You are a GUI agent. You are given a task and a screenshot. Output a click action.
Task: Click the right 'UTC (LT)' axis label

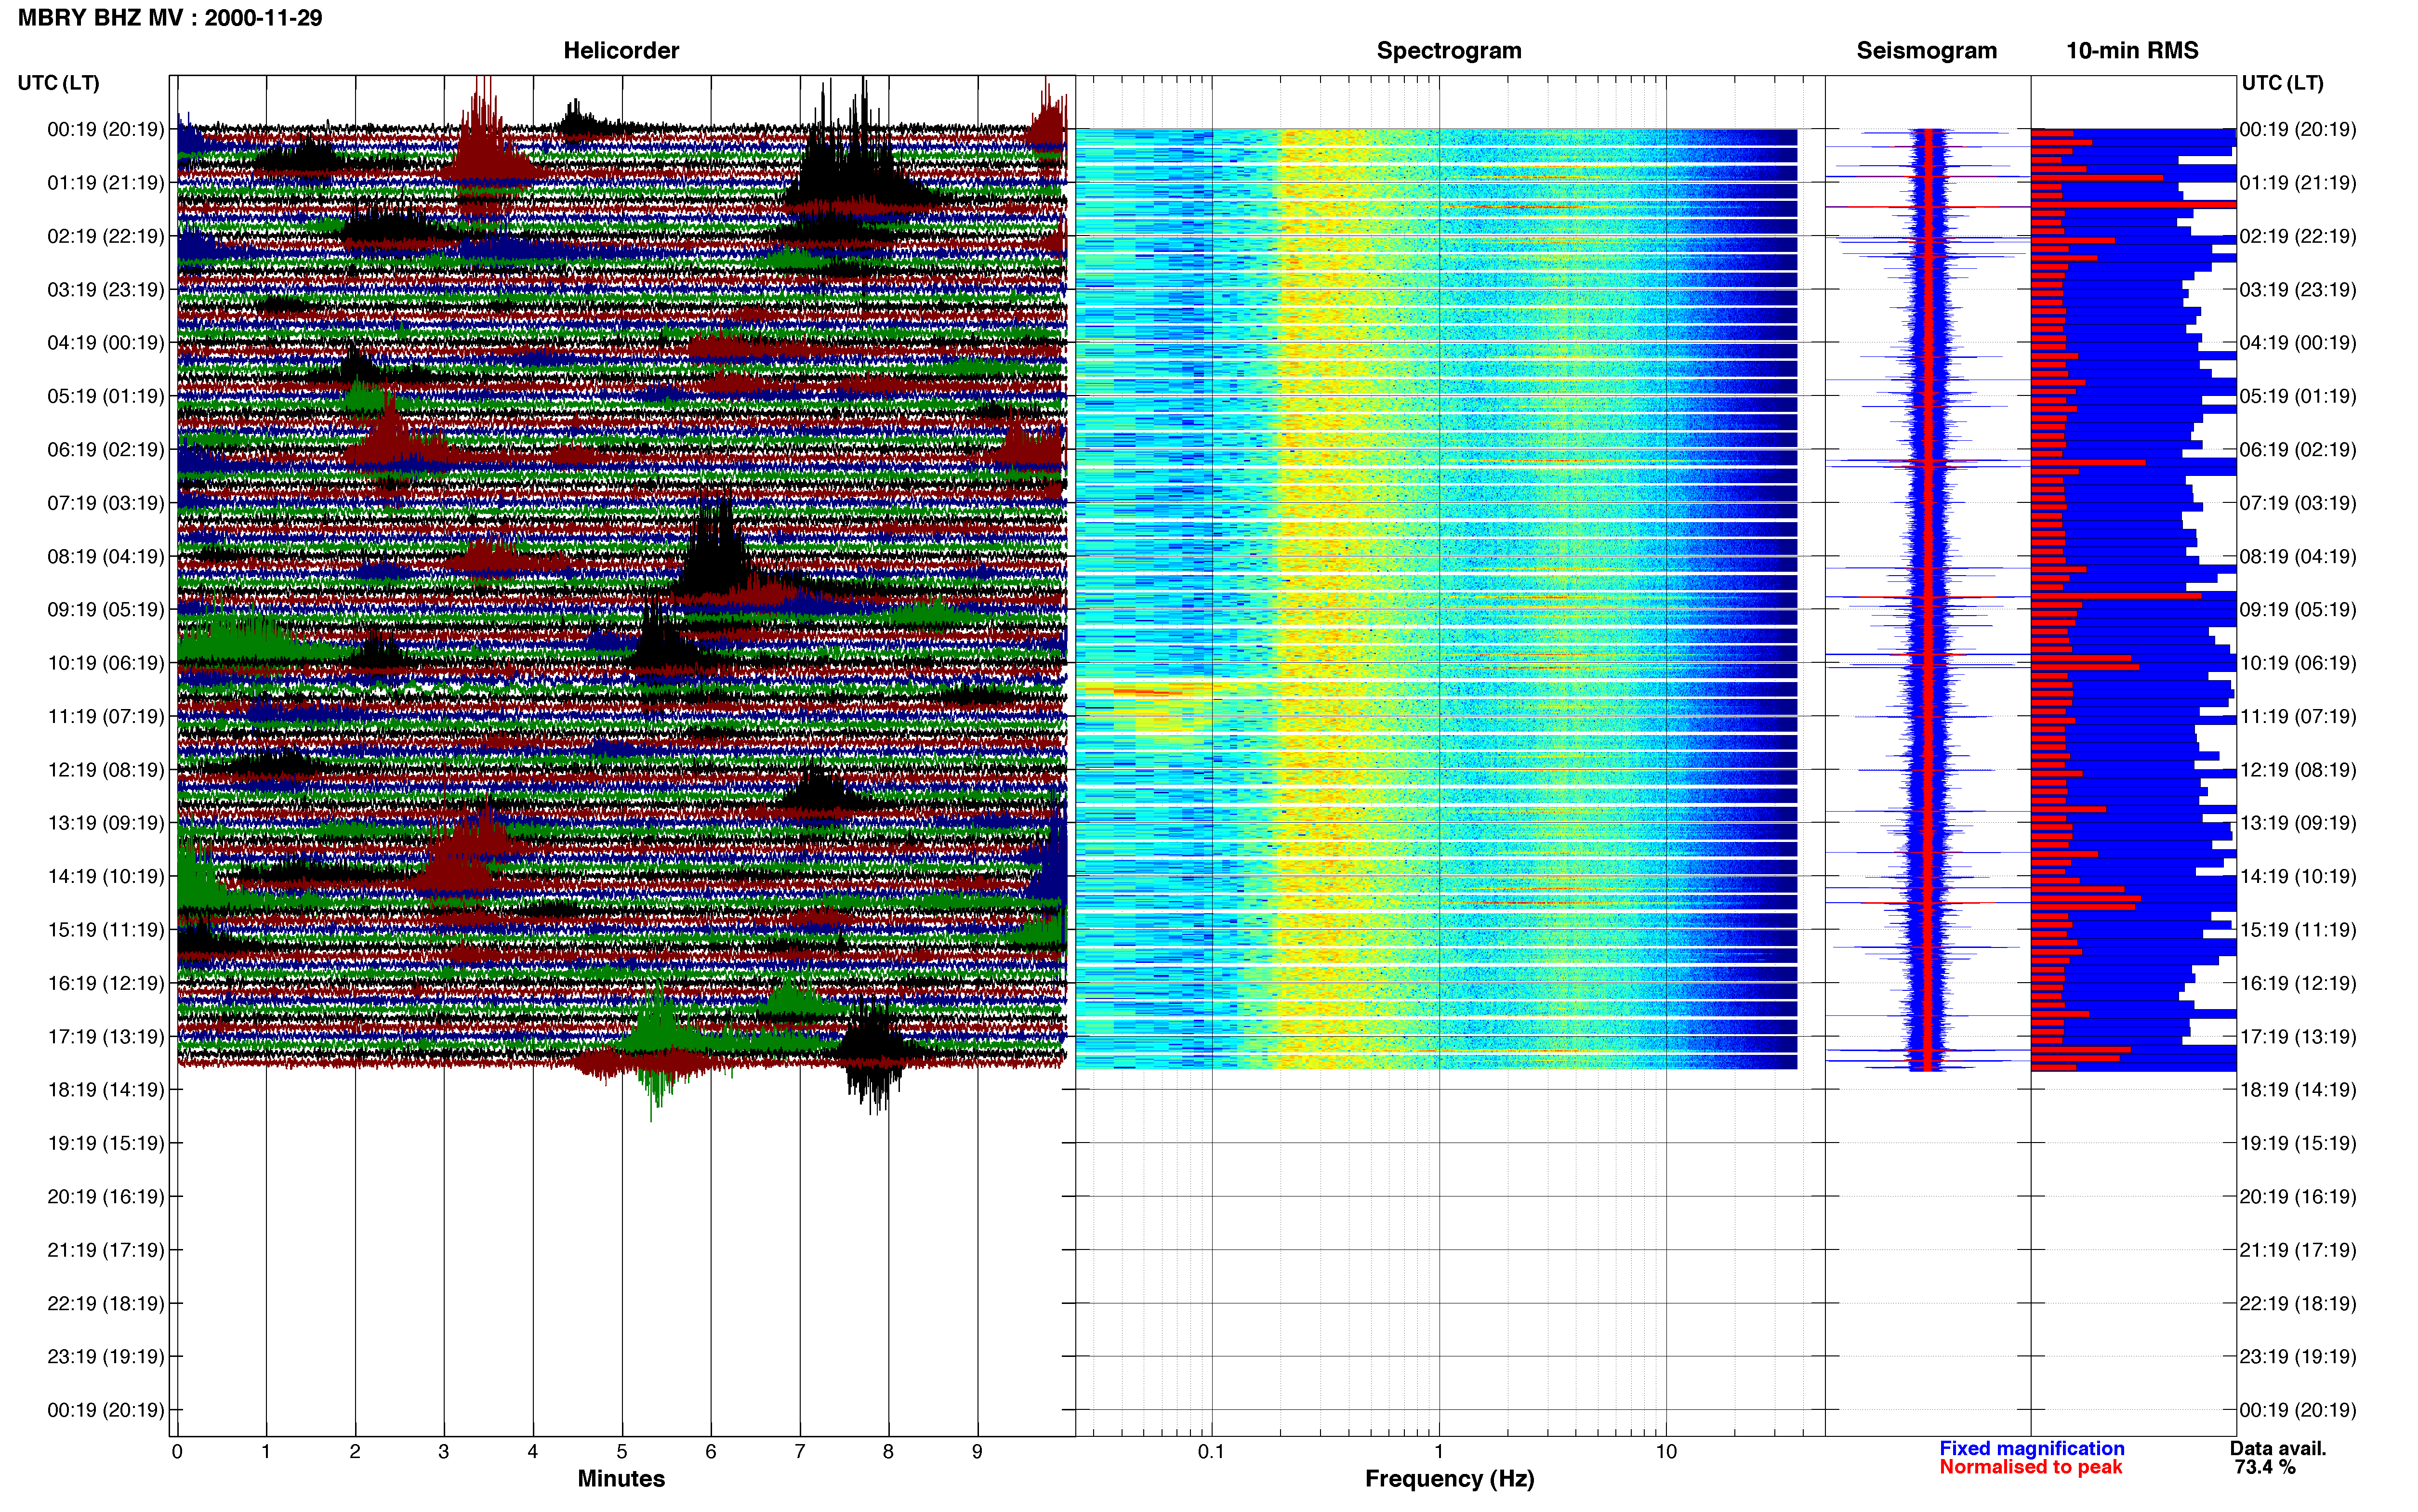tap(2282, 83)
